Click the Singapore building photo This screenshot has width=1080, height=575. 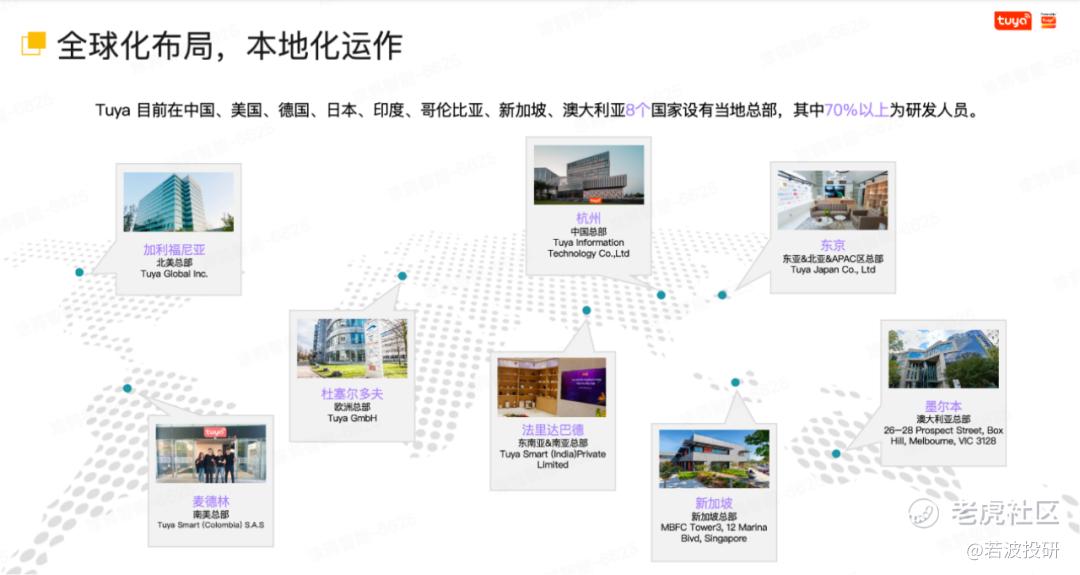coord(714,459)
